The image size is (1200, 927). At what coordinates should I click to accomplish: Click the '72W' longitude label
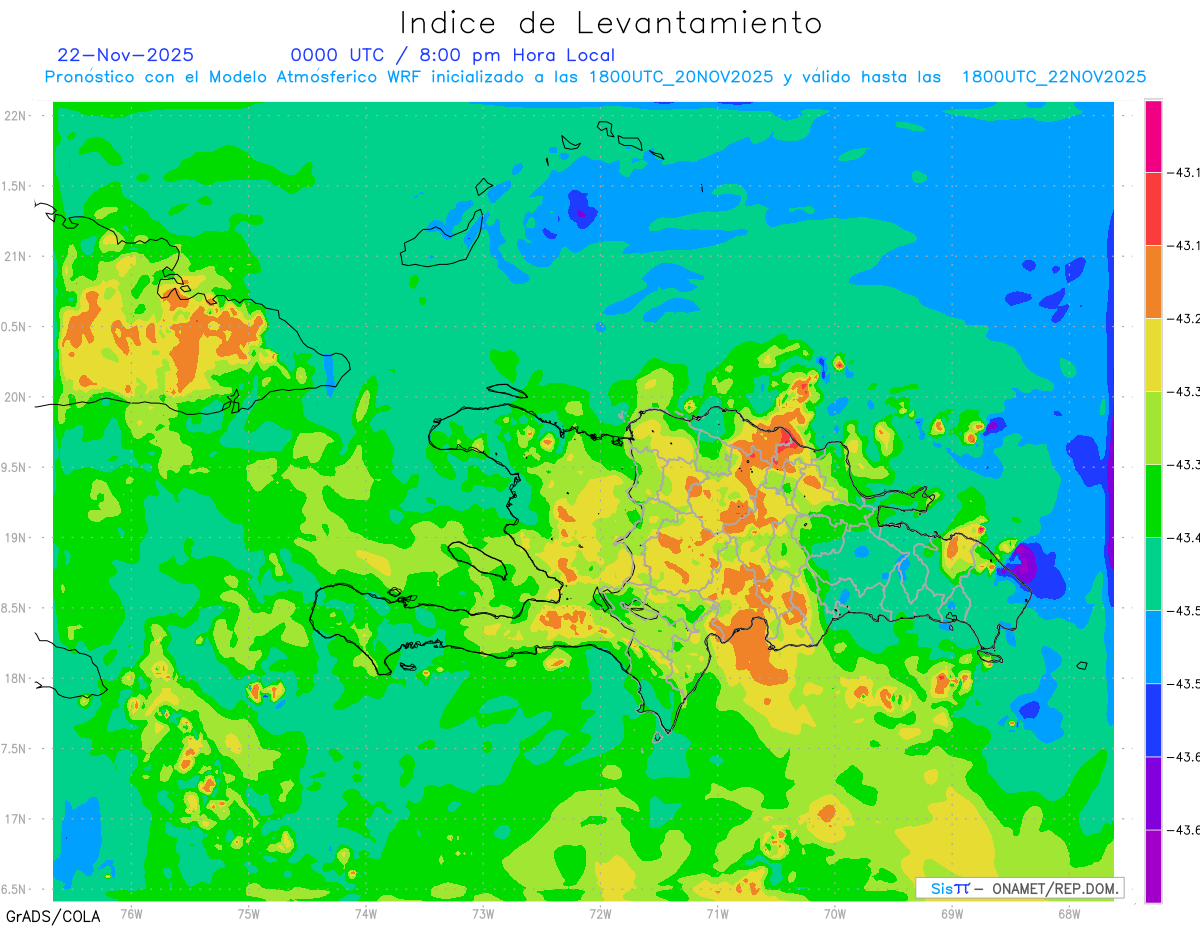click(601, 913)
